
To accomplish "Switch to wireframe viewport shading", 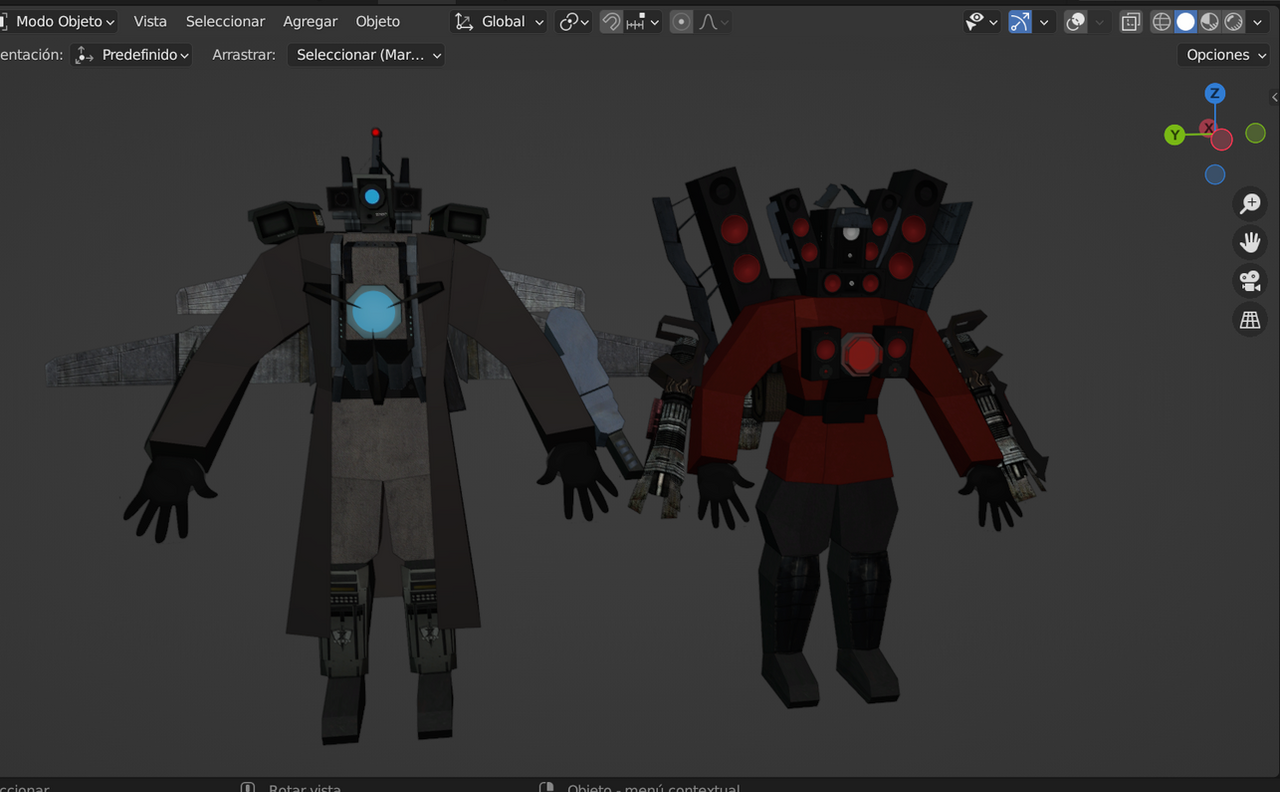I will coord(1161,21).
